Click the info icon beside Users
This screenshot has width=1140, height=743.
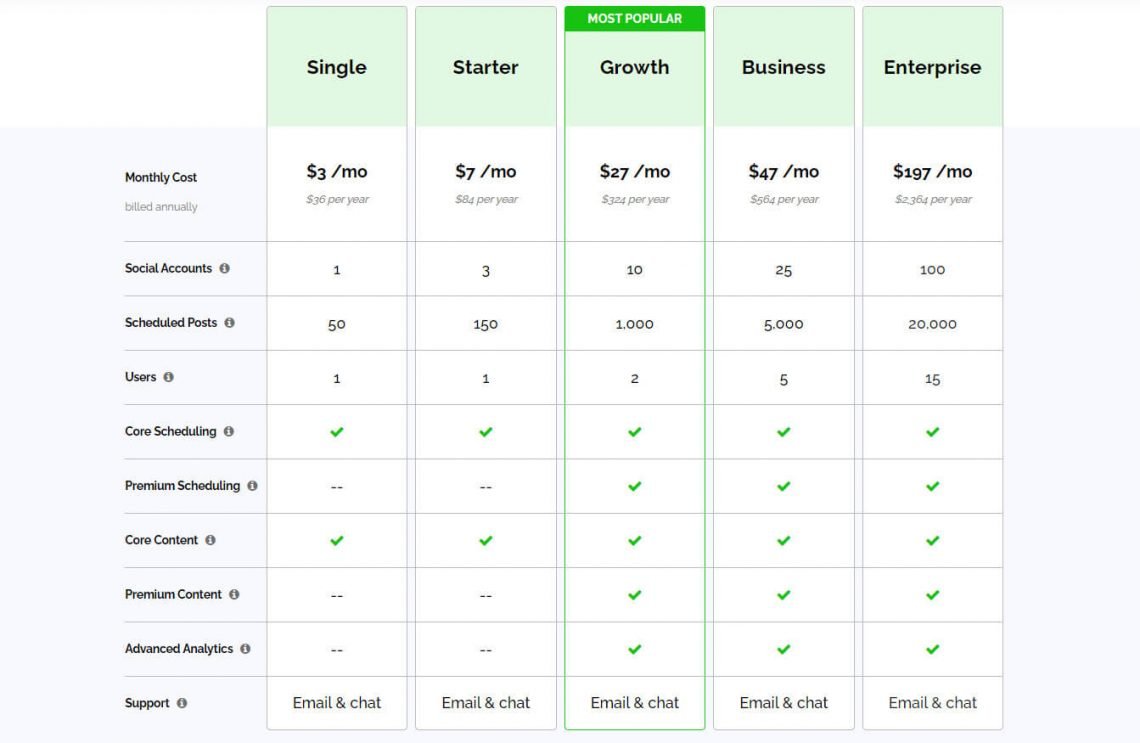pyautogui.click(x=169, y=377)
